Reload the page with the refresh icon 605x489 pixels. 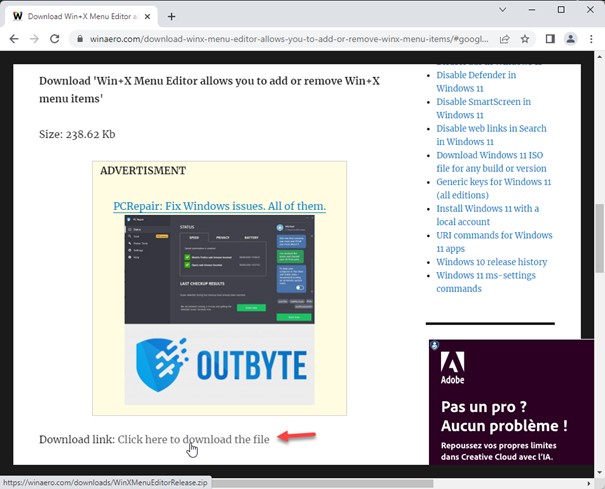click(x=55, y=39)
